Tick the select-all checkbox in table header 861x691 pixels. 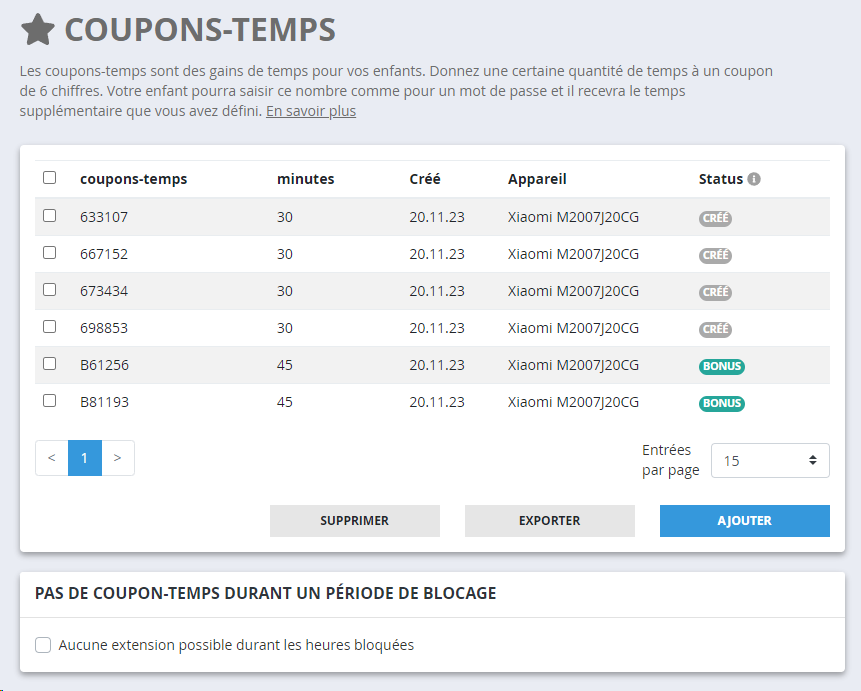point(49,177)
